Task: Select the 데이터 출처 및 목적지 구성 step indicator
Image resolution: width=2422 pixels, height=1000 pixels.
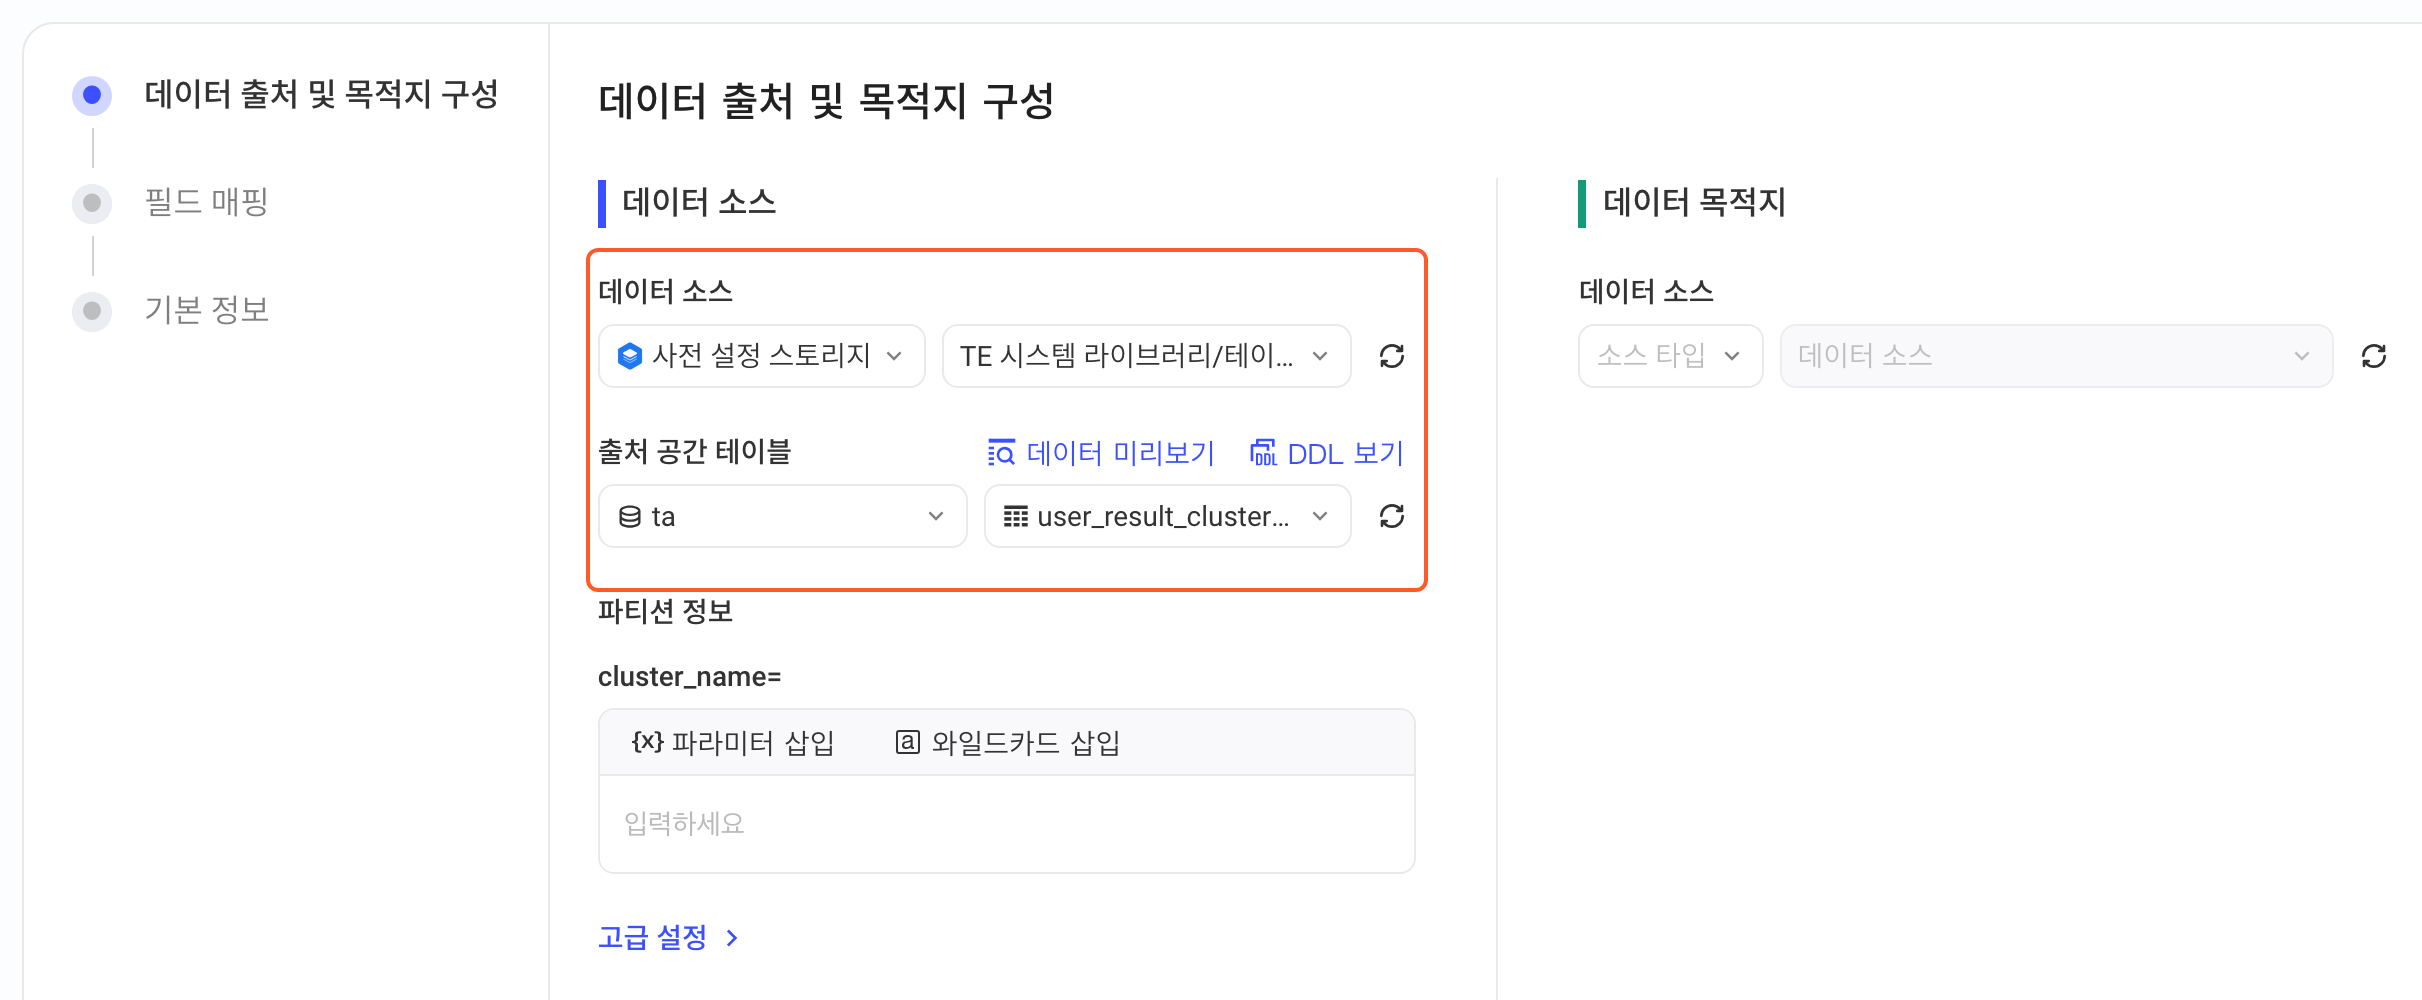Action: [92, 95]
